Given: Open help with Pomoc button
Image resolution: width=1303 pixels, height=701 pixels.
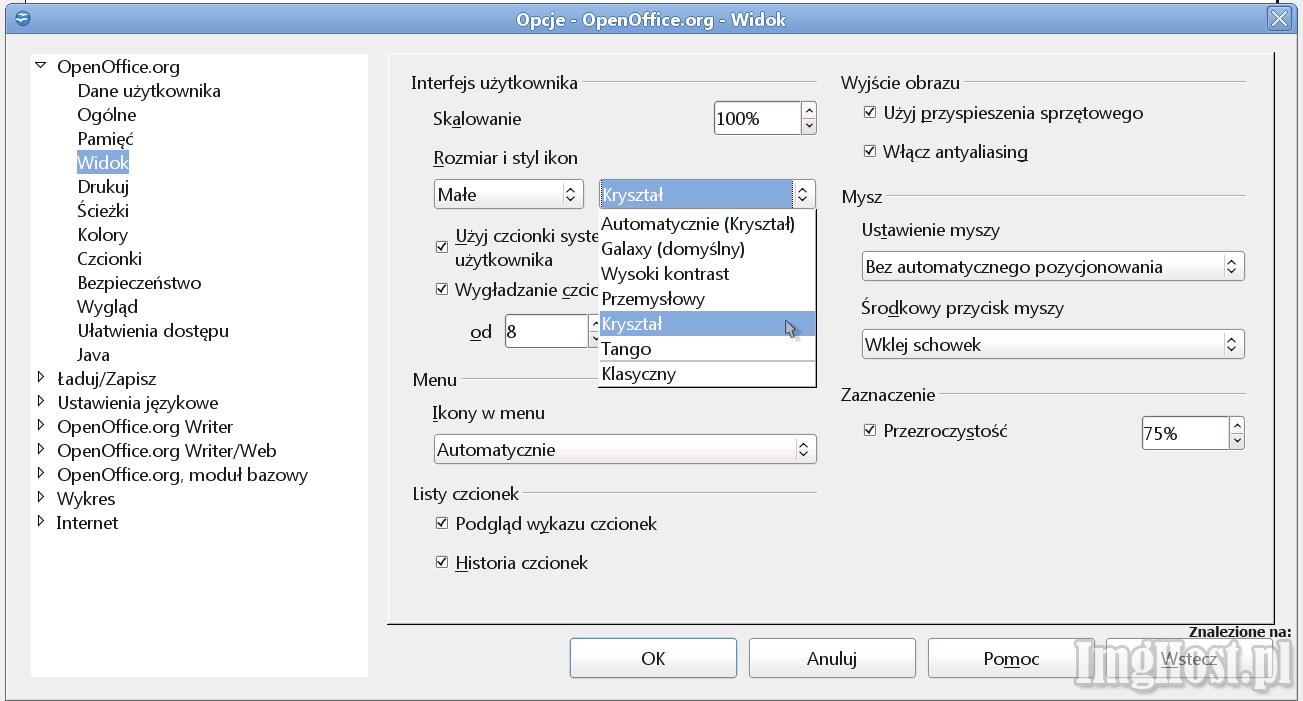Looking at the screenshot, I should pyautogui.click(x=1011, y=658).
